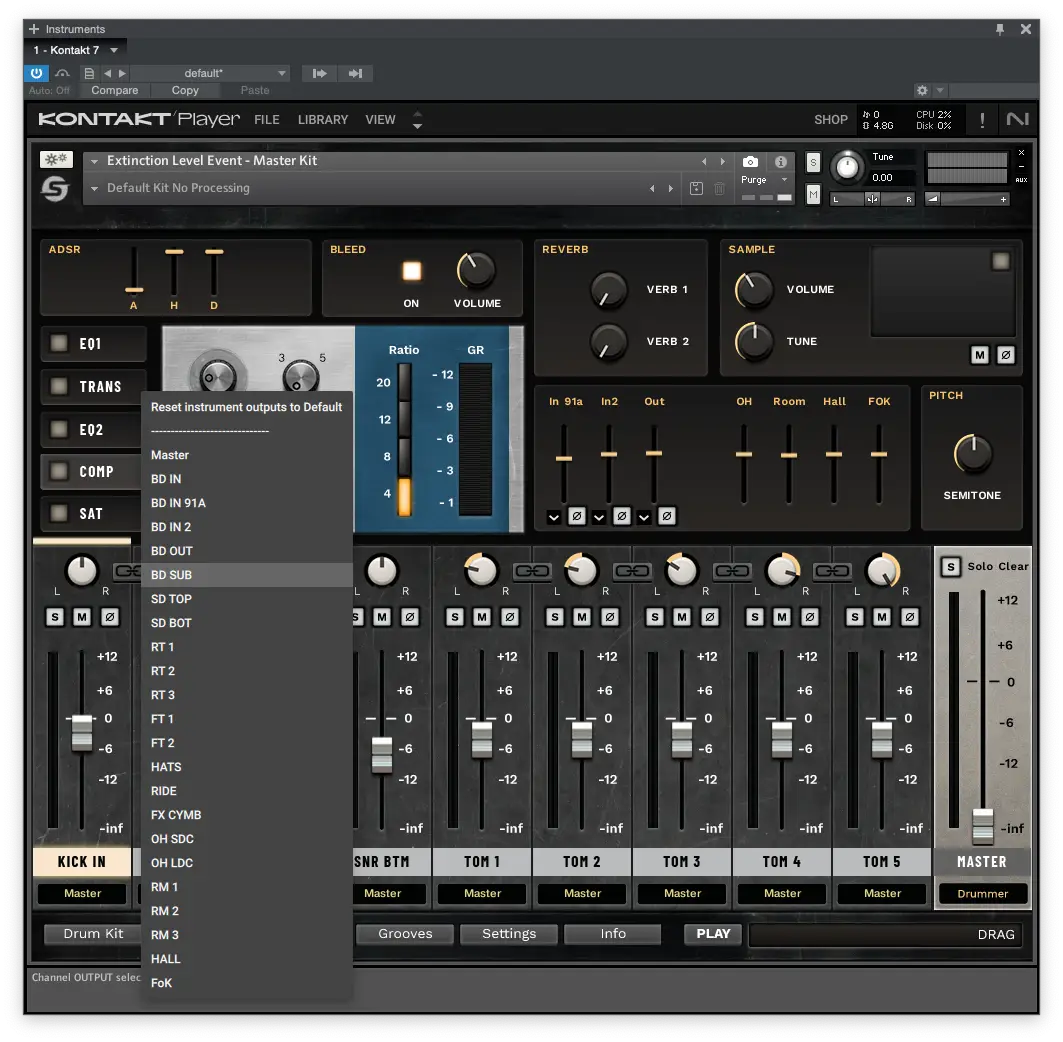Viewport: 1063px width, 1042px height.
Task: Click the Native Instruments logo icon
Action: click(1018, 119)
